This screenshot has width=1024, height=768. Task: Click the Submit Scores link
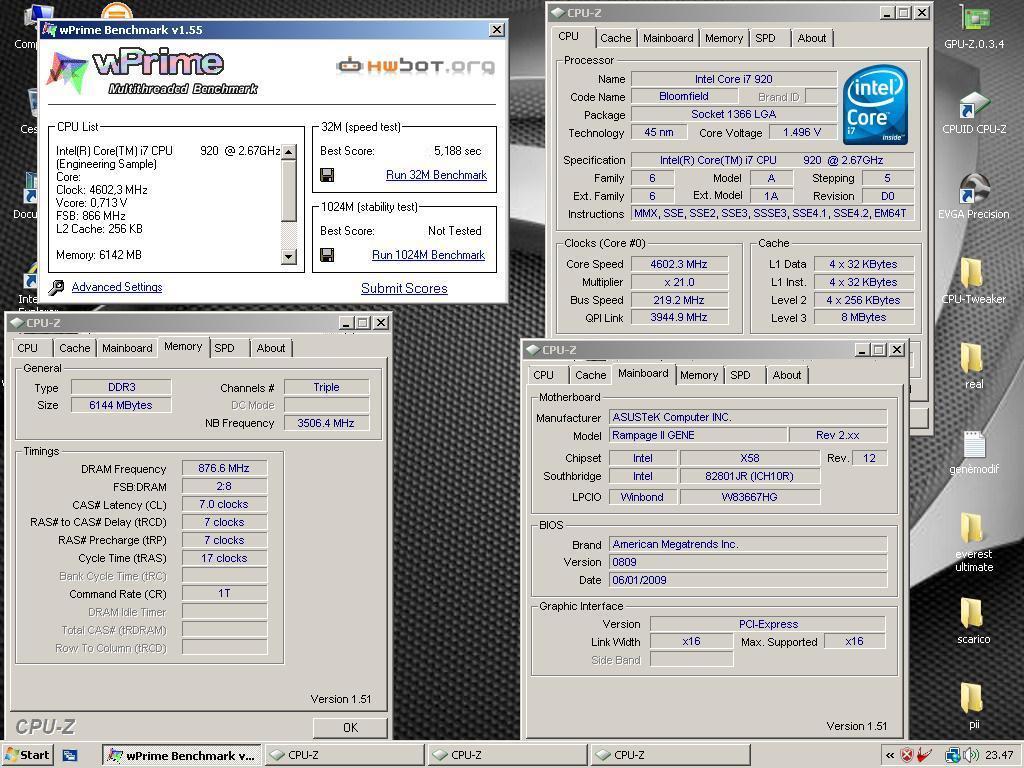pos(404,288)
